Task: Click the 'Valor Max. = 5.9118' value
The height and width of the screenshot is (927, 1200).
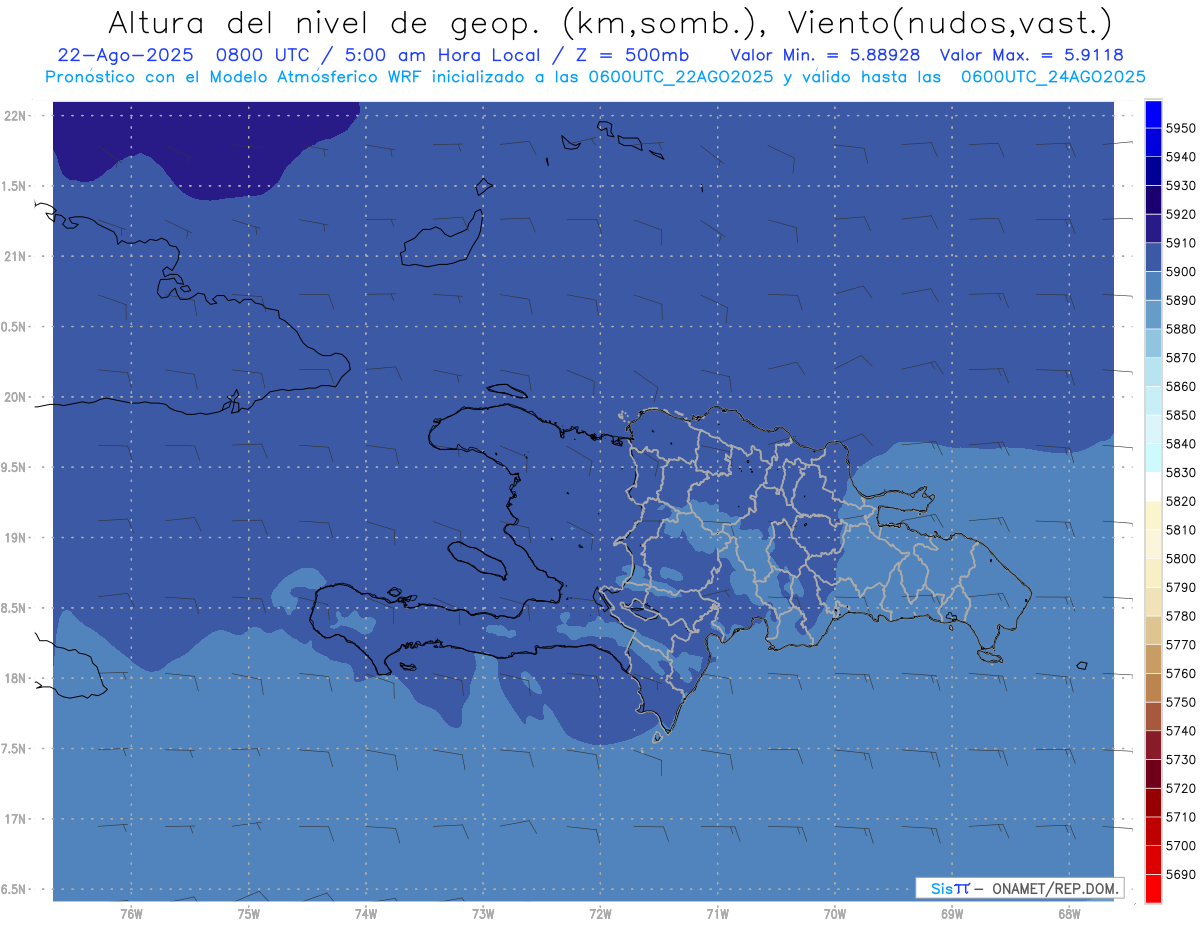Action: pos(1031,55)
